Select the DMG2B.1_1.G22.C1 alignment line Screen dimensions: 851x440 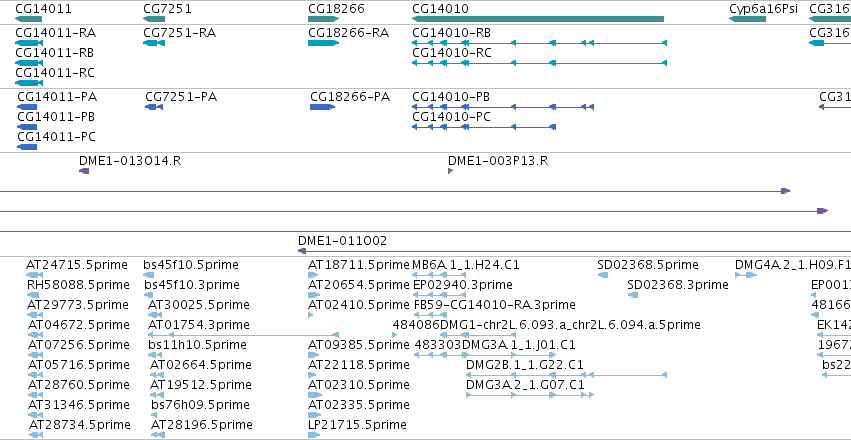(566, 375)
